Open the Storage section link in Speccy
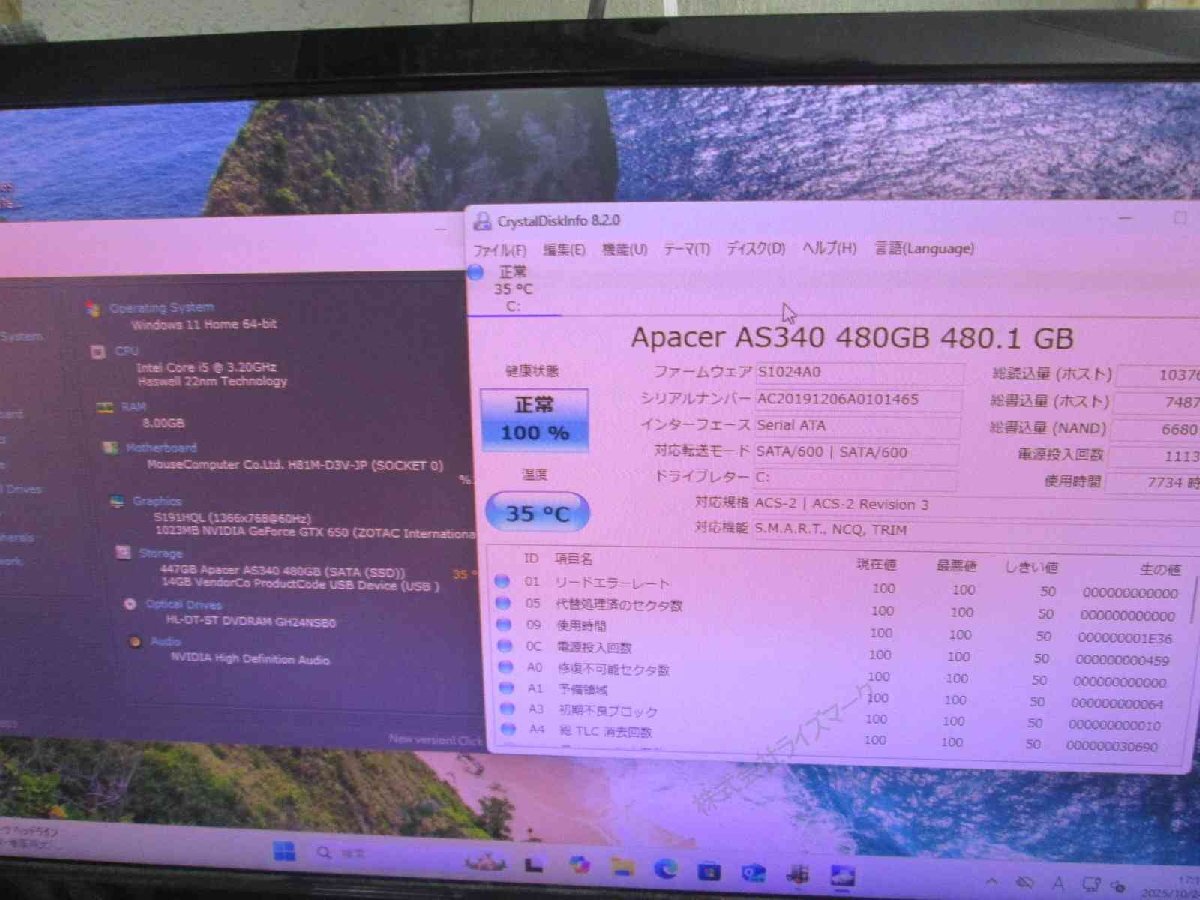Image resolution: width=1200 pixels, height=900 pixels. tap(161, 553)
